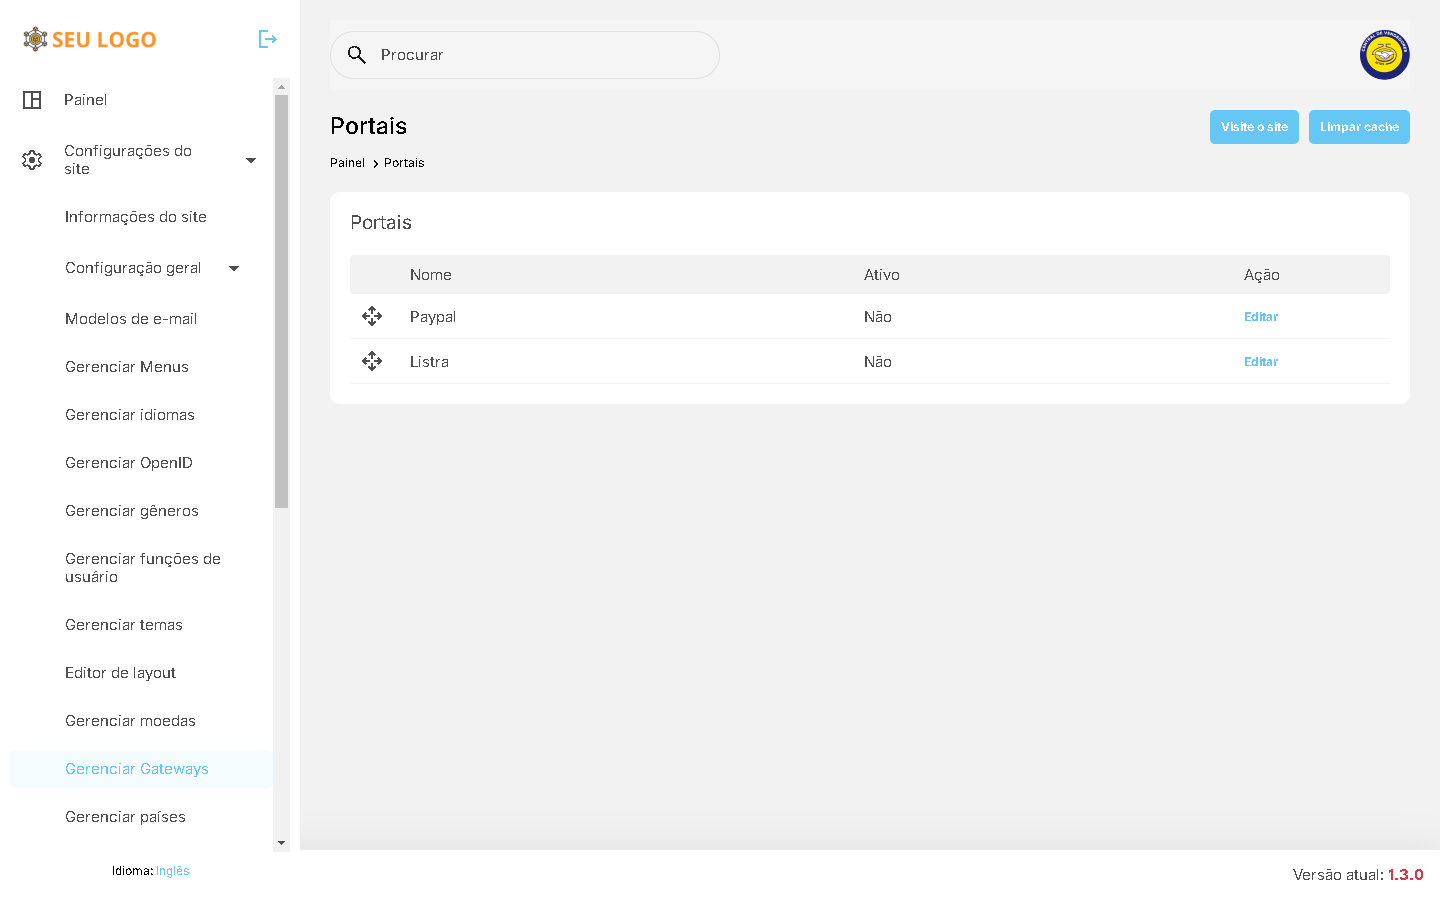The height and width of the screenshot is (900, 1440).
Task: Edit the Listra gateway
Action: (1260, 362)
